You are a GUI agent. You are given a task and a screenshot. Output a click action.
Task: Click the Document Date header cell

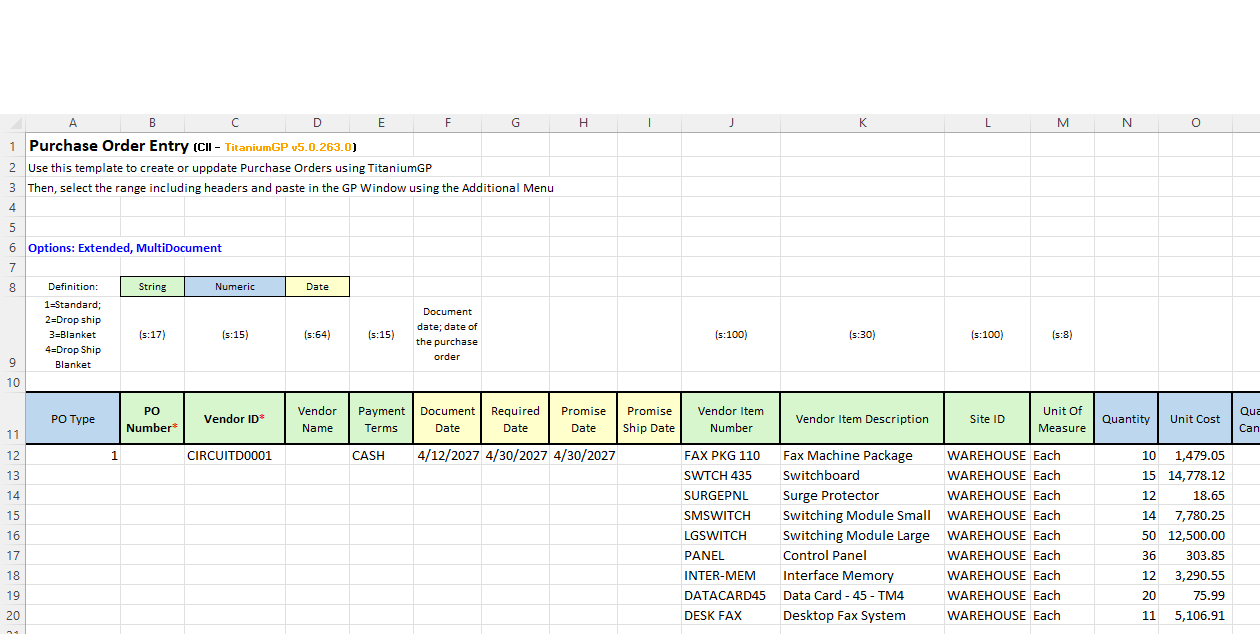(447, 419)
